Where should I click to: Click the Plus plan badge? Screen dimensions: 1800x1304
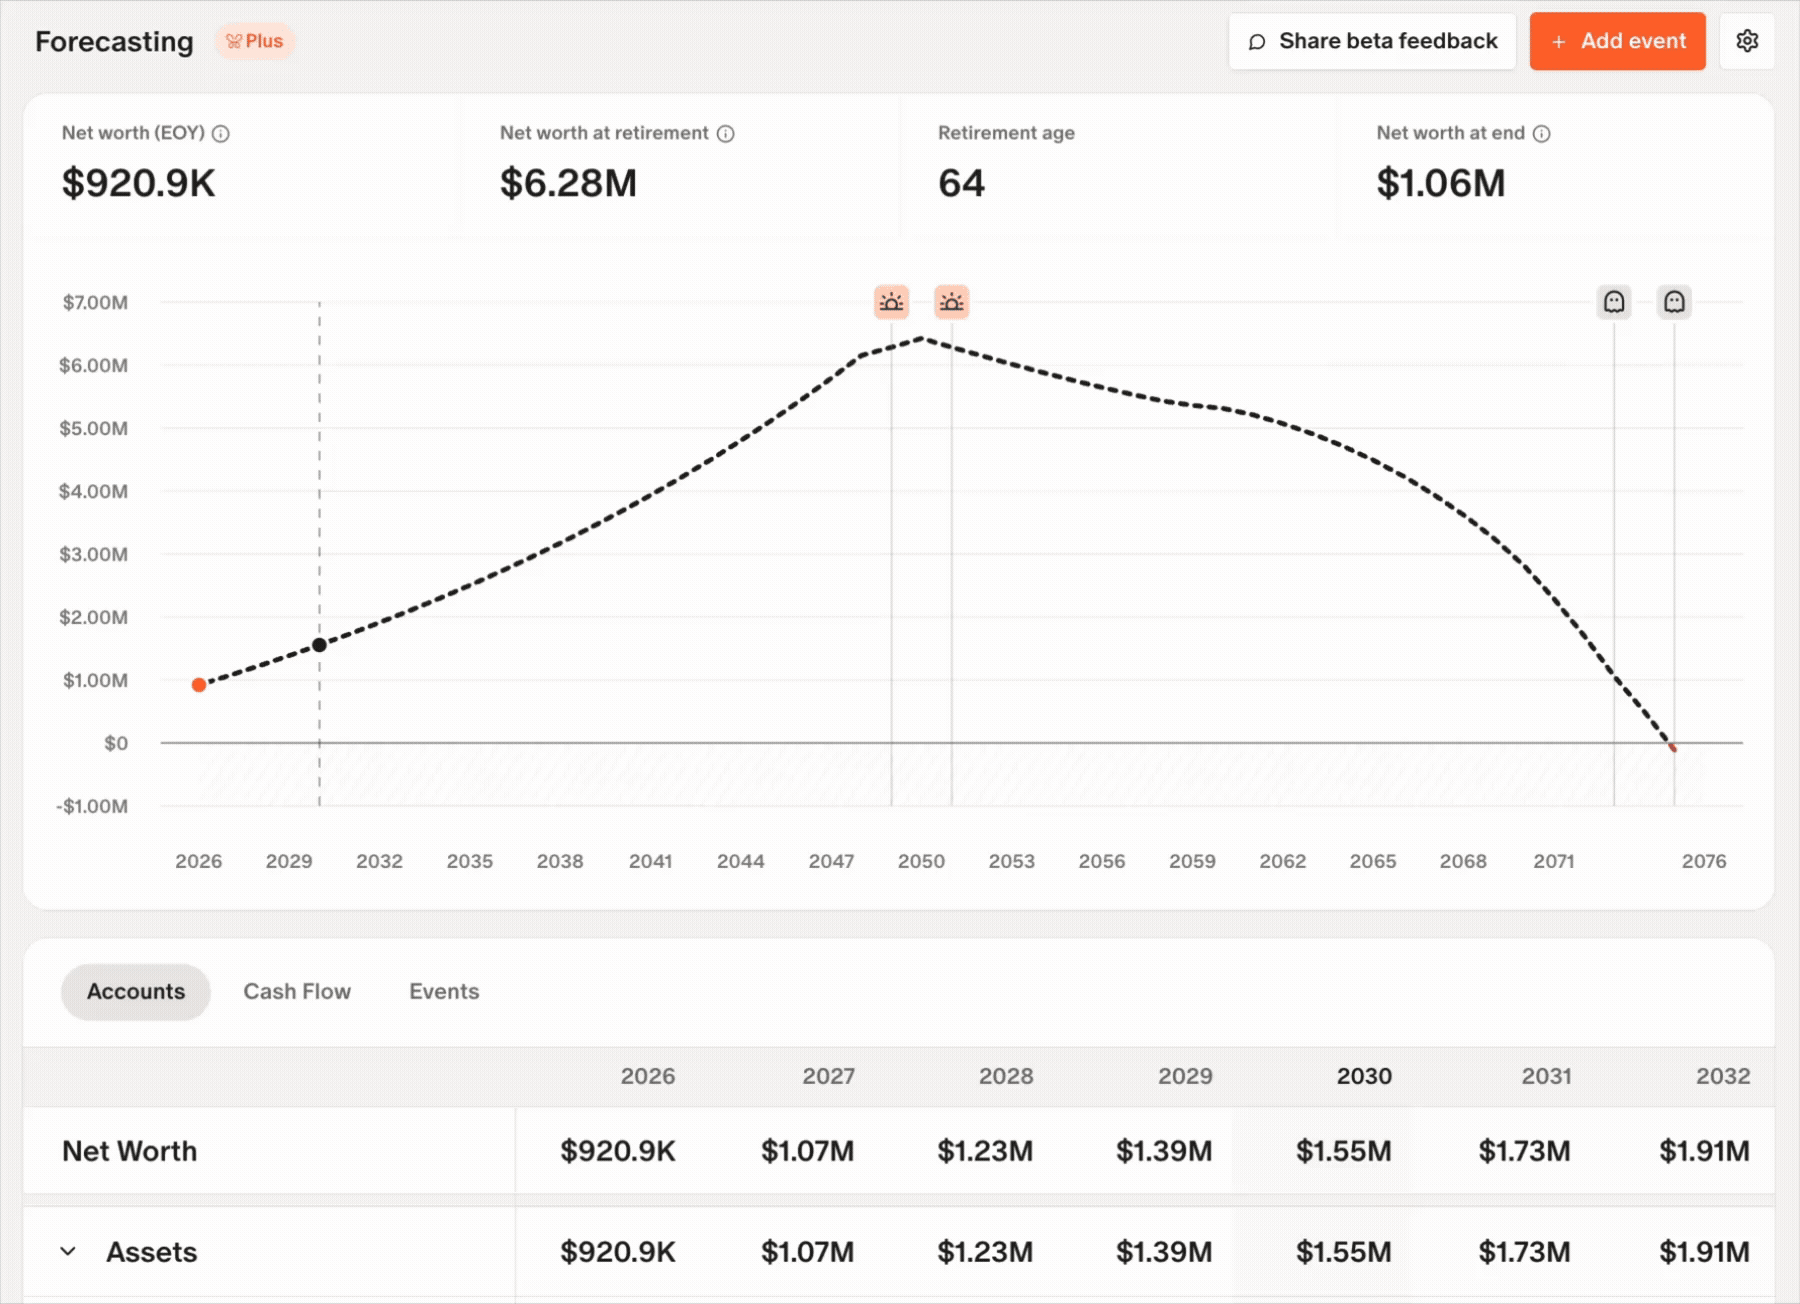(x=254, y=41)
